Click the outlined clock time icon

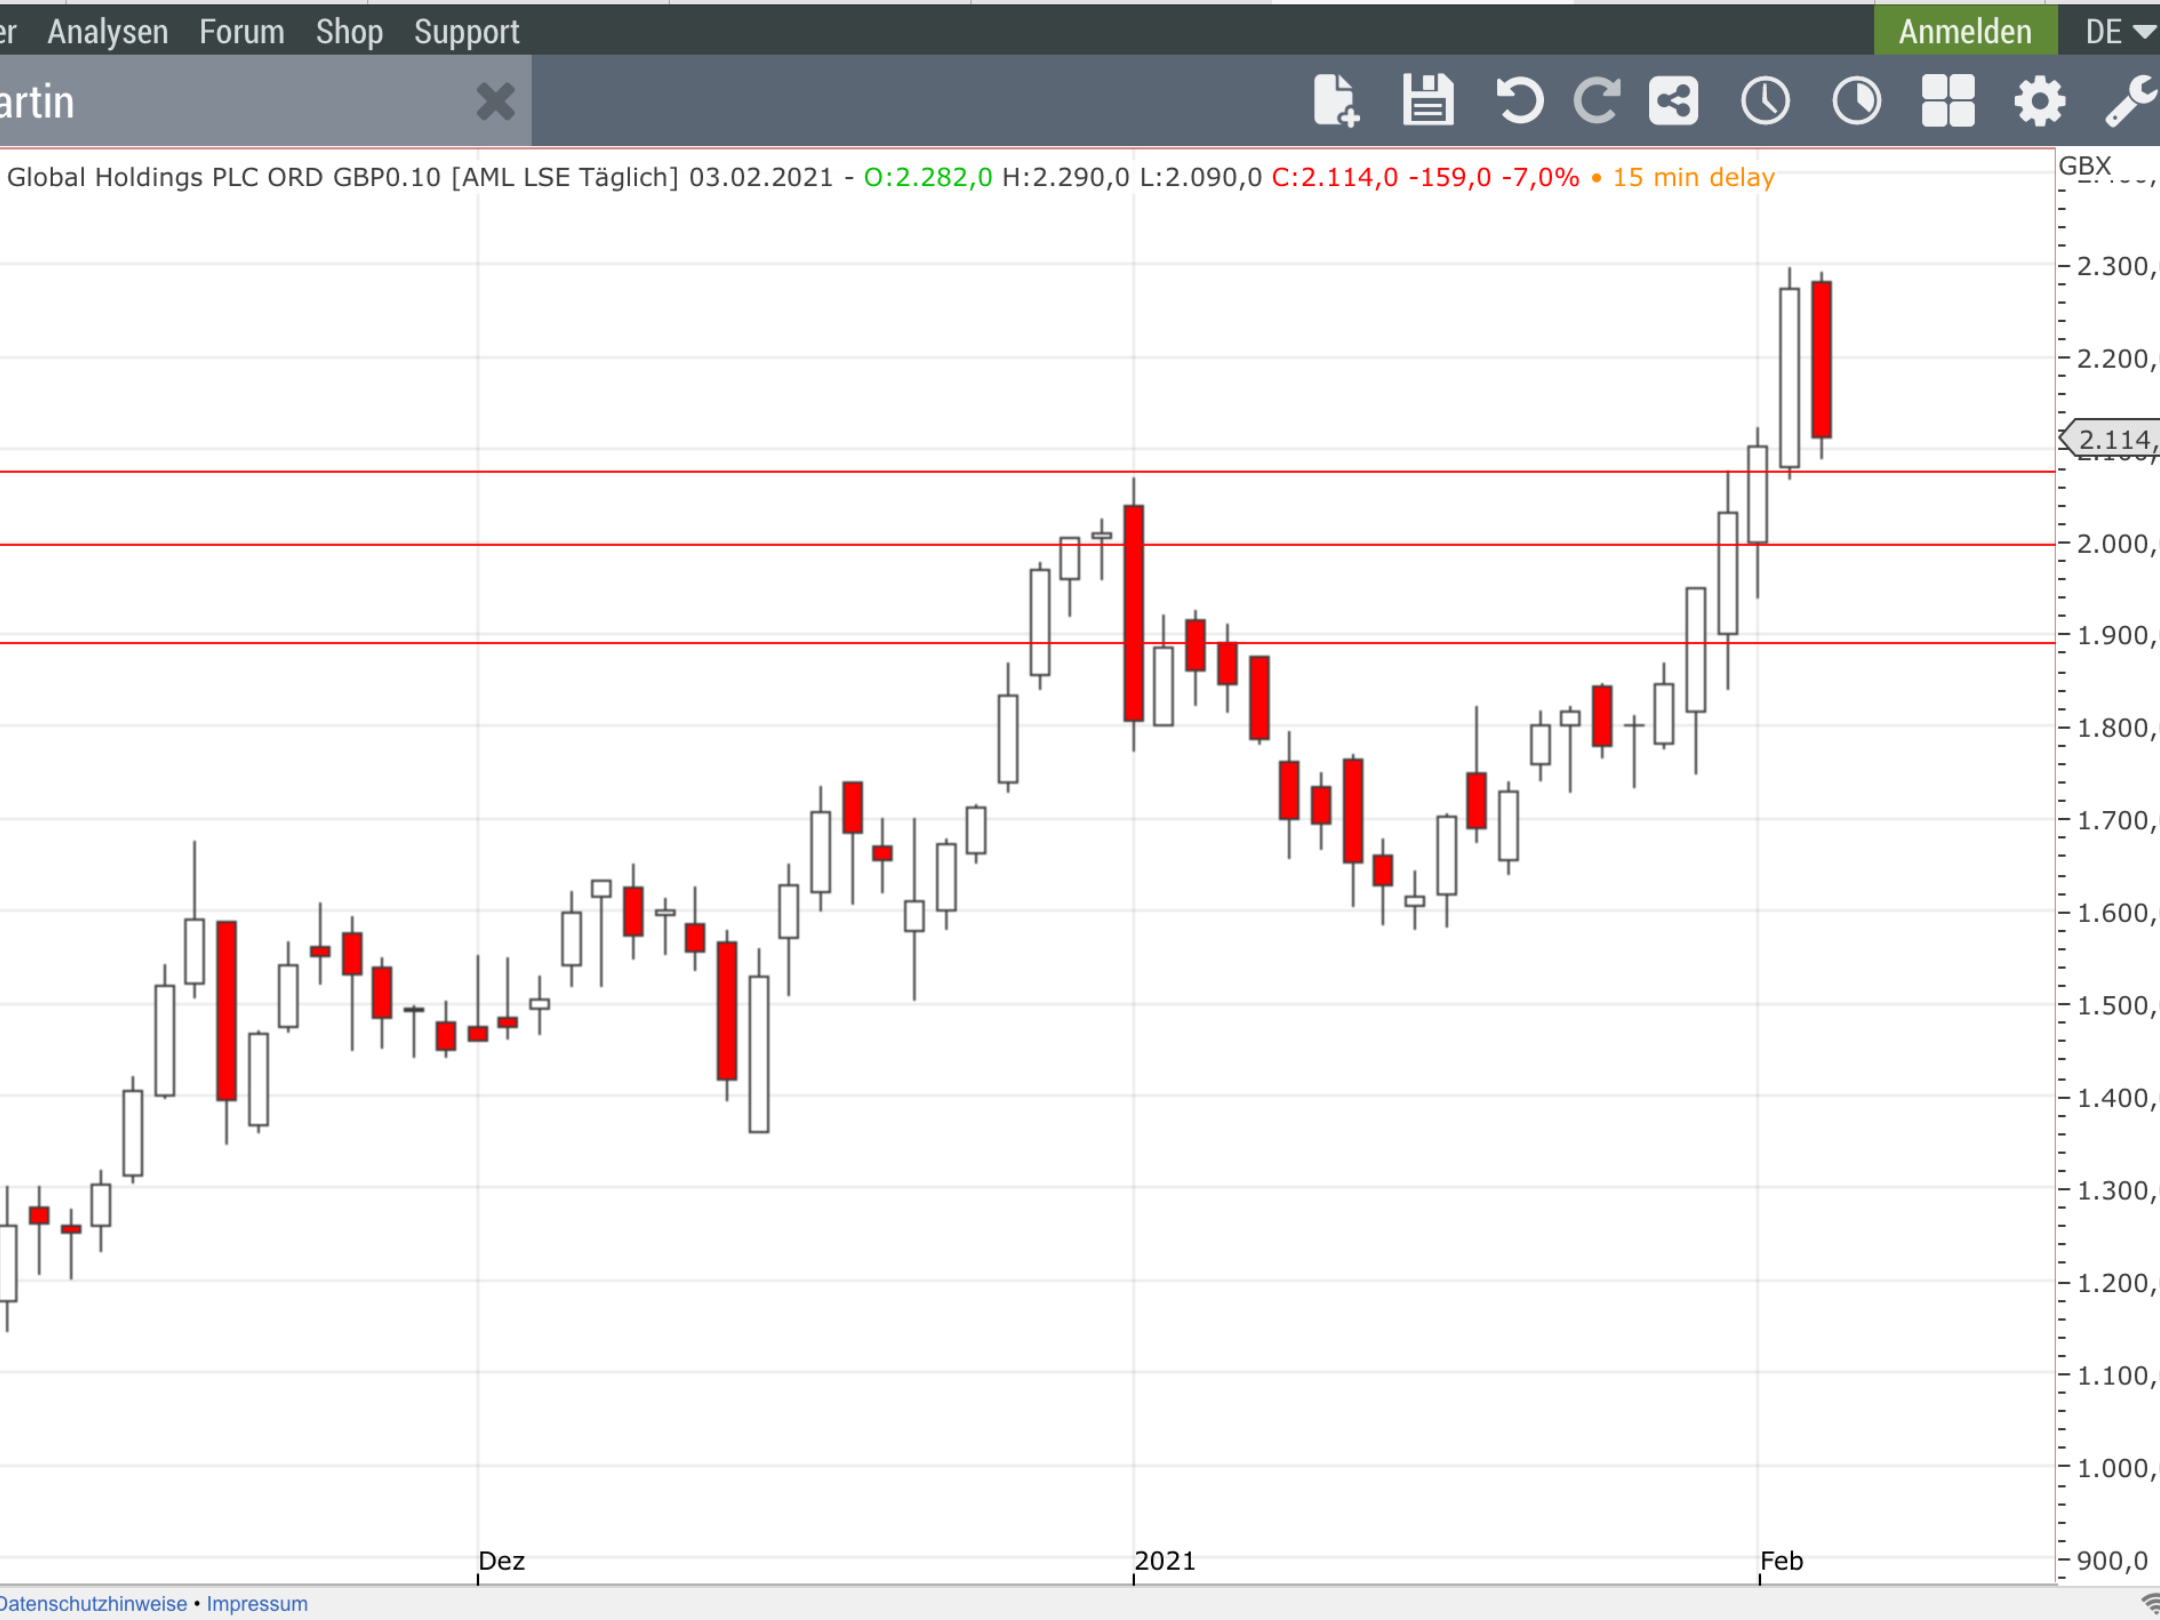tap(1765, 101)
